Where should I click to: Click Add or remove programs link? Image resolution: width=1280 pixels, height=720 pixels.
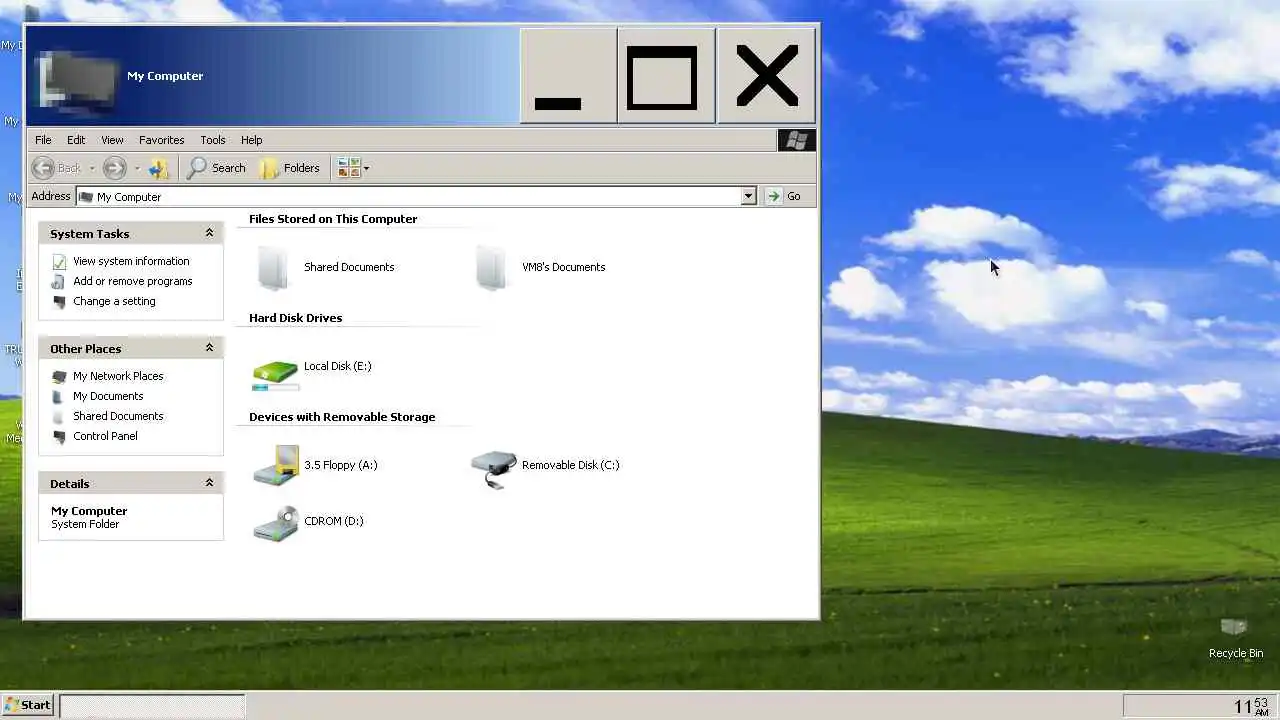[132, 281]
